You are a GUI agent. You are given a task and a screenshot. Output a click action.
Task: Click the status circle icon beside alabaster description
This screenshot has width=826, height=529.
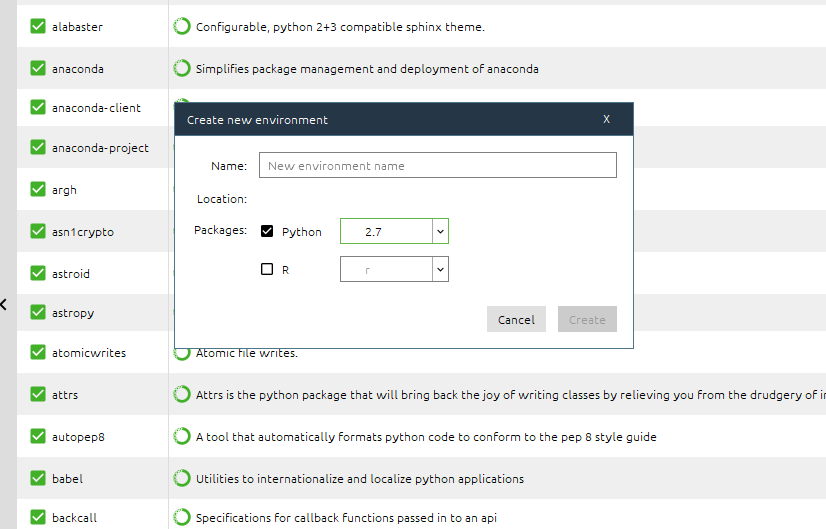[182, 27]
